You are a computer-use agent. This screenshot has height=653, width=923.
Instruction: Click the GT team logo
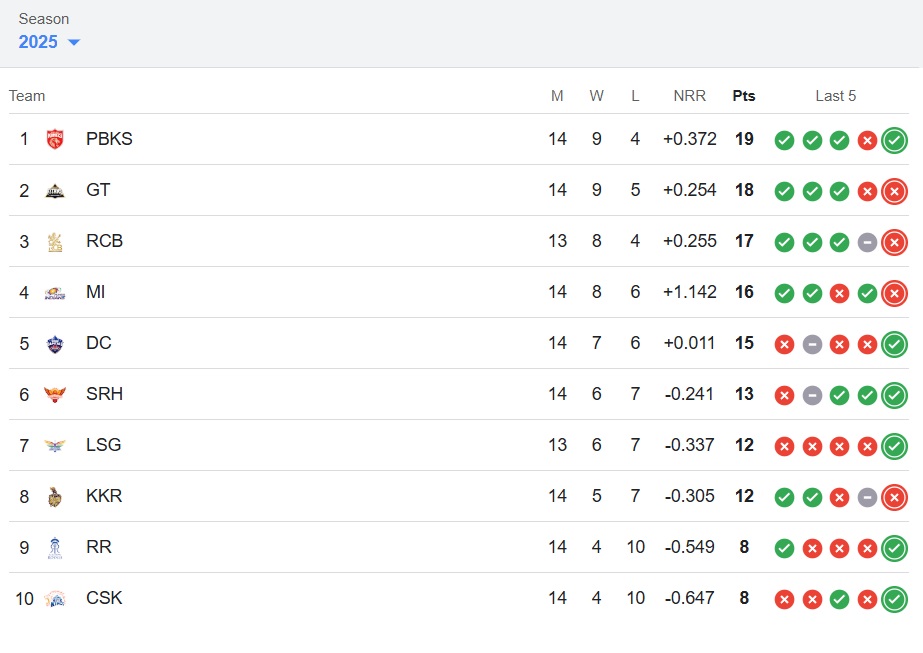(x=56, y=191)
